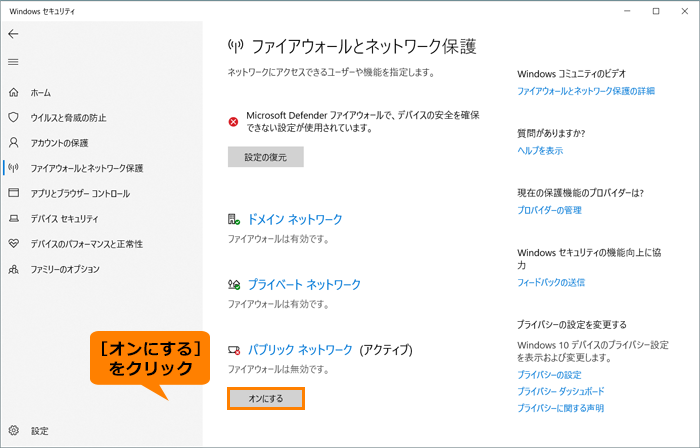Viewport: 700px width, 448px height.
Task: Click the domain network building icon
Action: [234, 219]
